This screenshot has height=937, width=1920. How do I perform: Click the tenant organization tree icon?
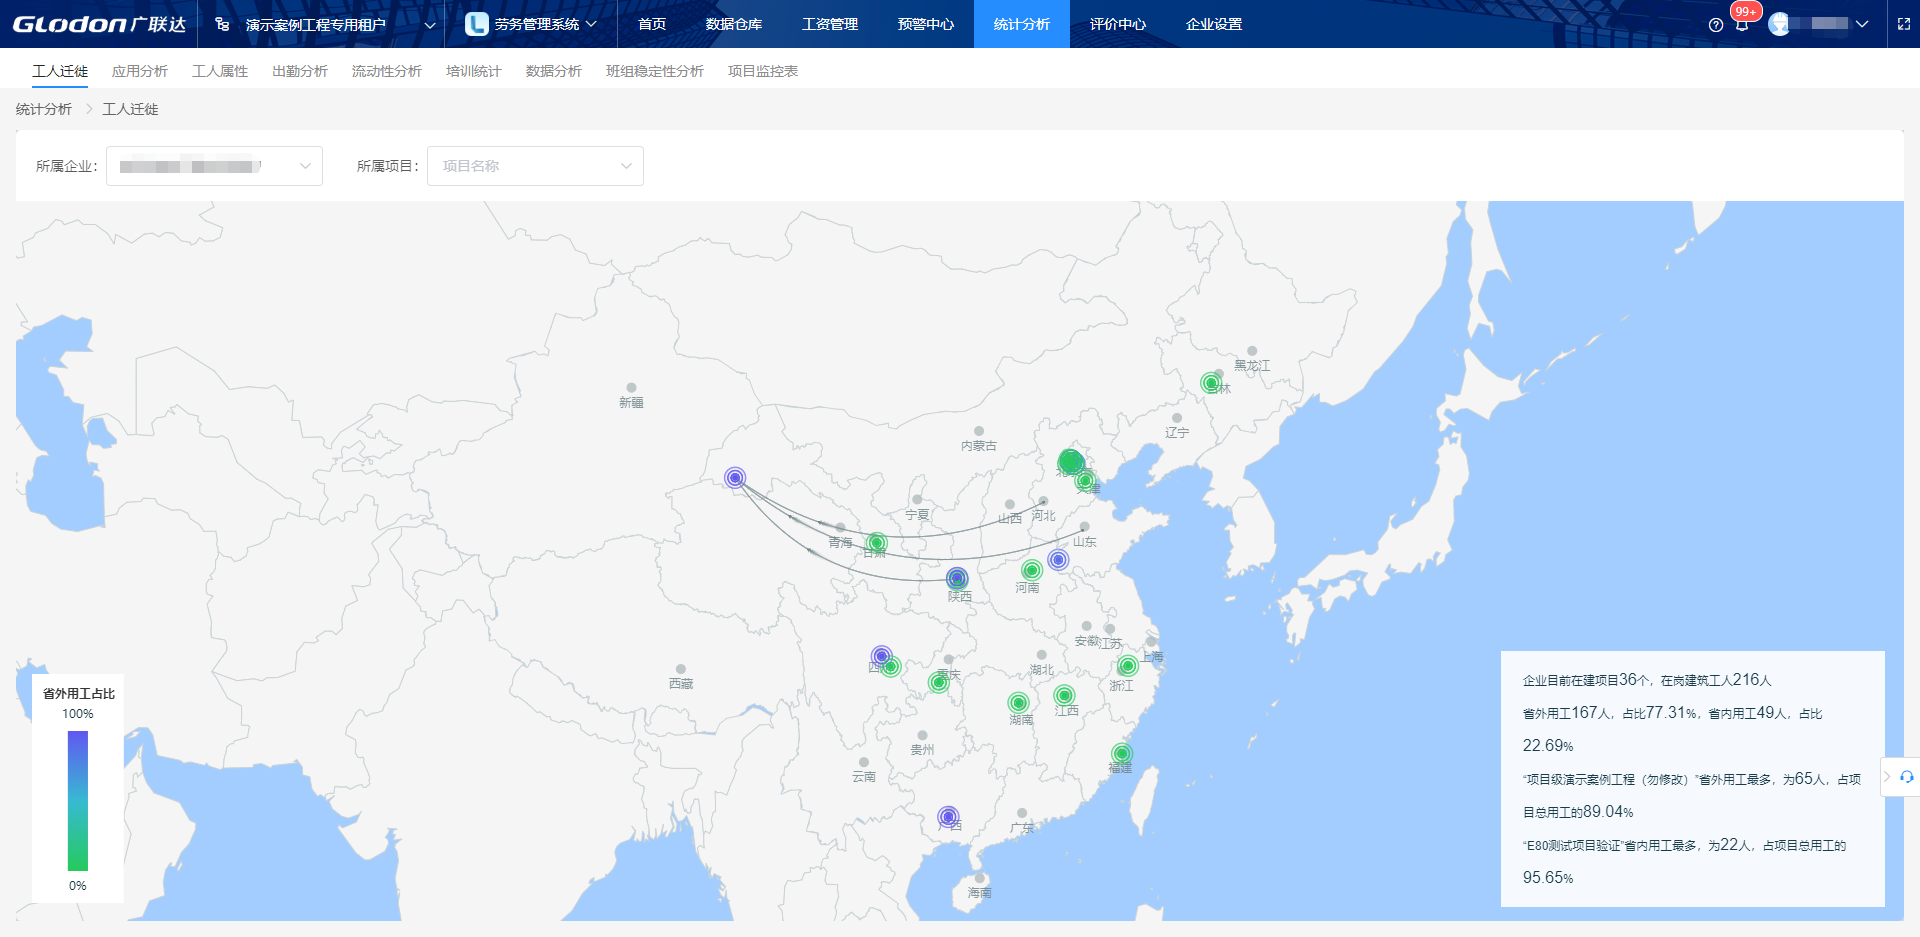point(222,24)
